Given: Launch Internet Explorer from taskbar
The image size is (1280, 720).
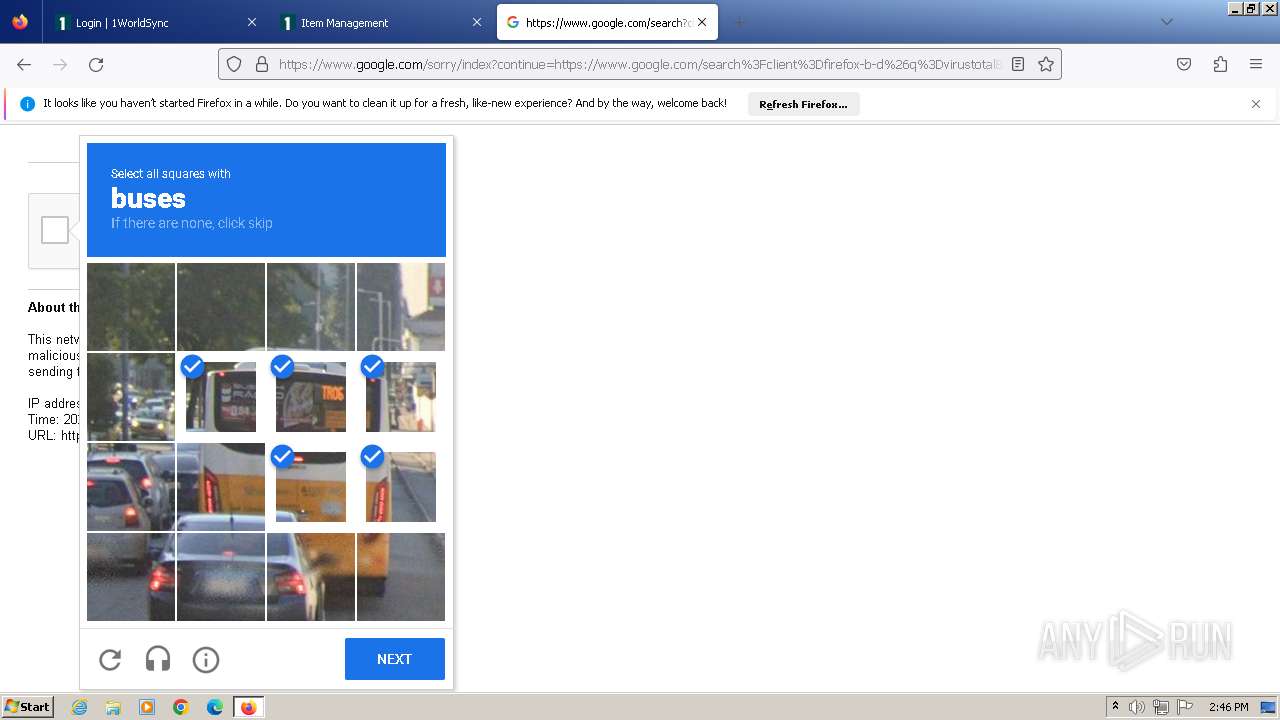Looking at the screenshot, I should 79,707.
